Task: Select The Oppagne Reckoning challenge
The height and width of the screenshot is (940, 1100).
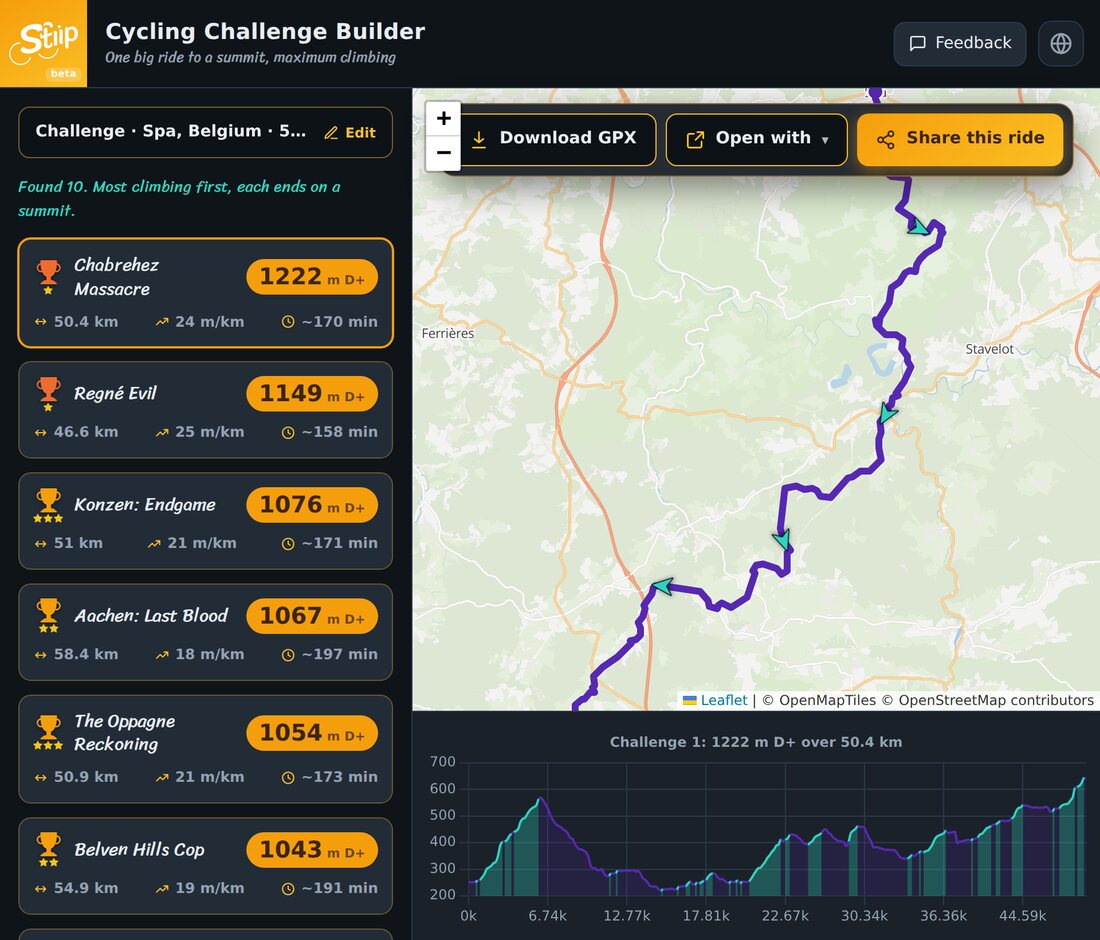Action: 206,748
